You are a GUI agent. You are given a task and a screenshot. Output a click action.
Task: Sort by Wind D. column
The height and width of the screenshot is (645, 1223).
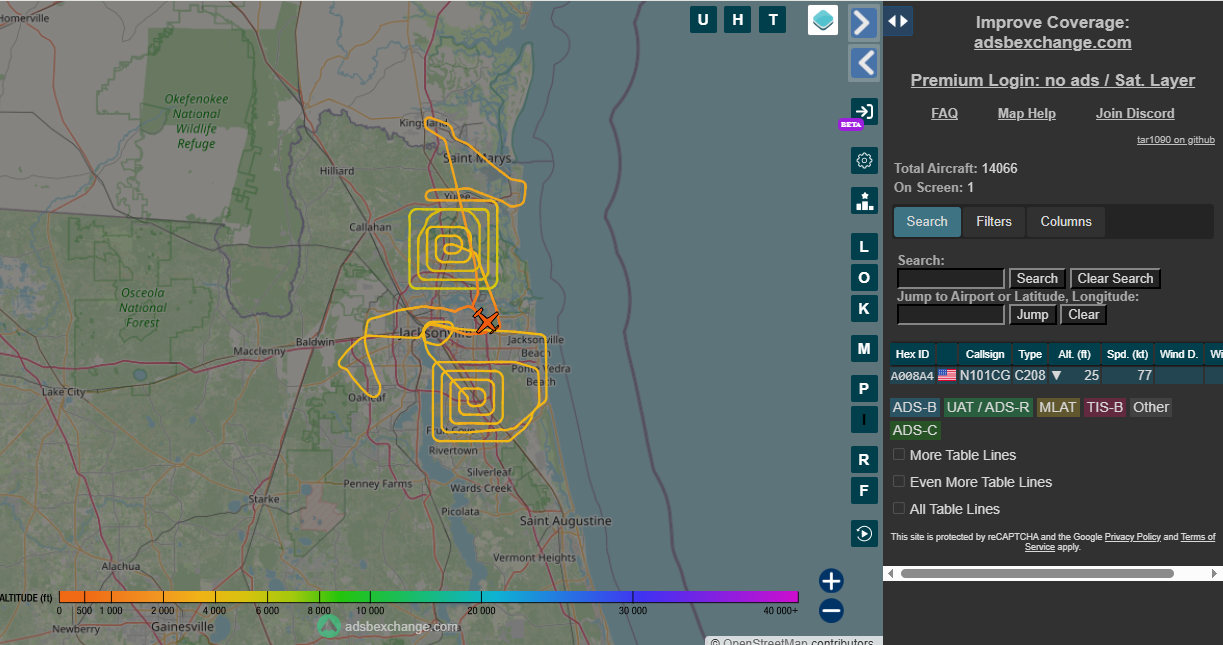[x=1178, y=354]
